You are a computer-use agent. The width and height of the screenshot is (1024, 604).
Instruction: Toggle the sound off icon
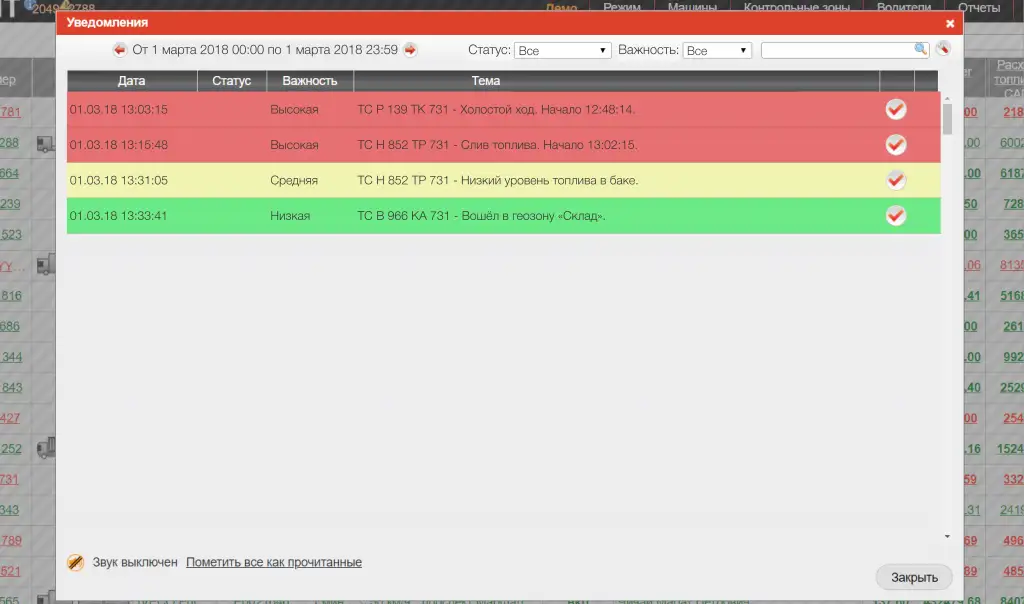coord(76,563)
